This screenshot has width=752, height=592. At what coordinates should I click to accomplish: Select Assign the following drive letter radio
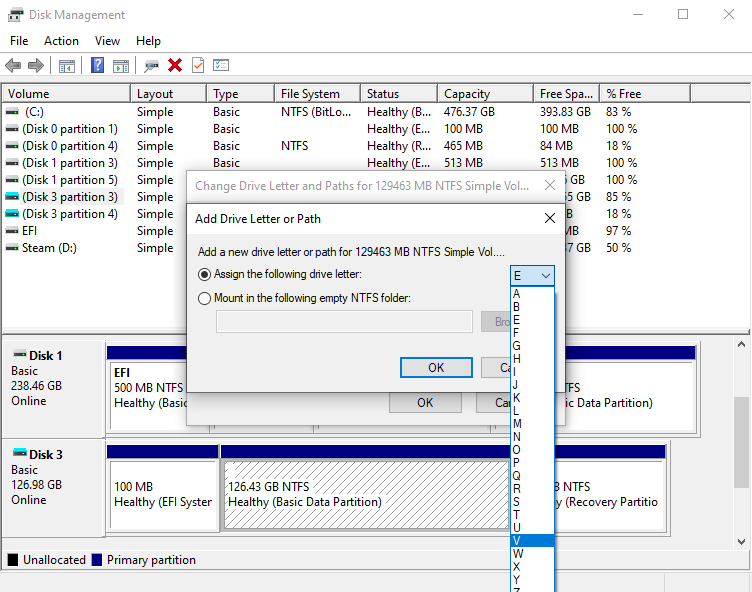point(204,274)
